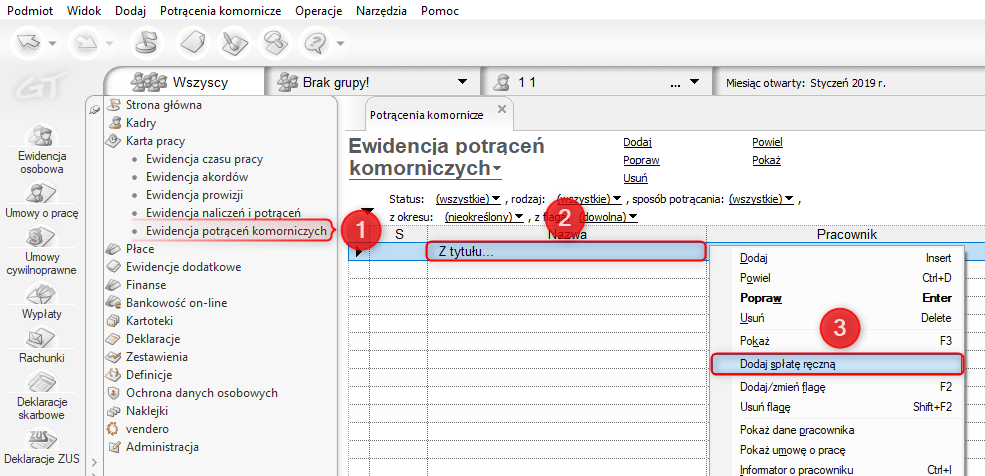Click the flag toolbar icon
The height and width of the screenshot is (476, 985).
coord(147,43)
